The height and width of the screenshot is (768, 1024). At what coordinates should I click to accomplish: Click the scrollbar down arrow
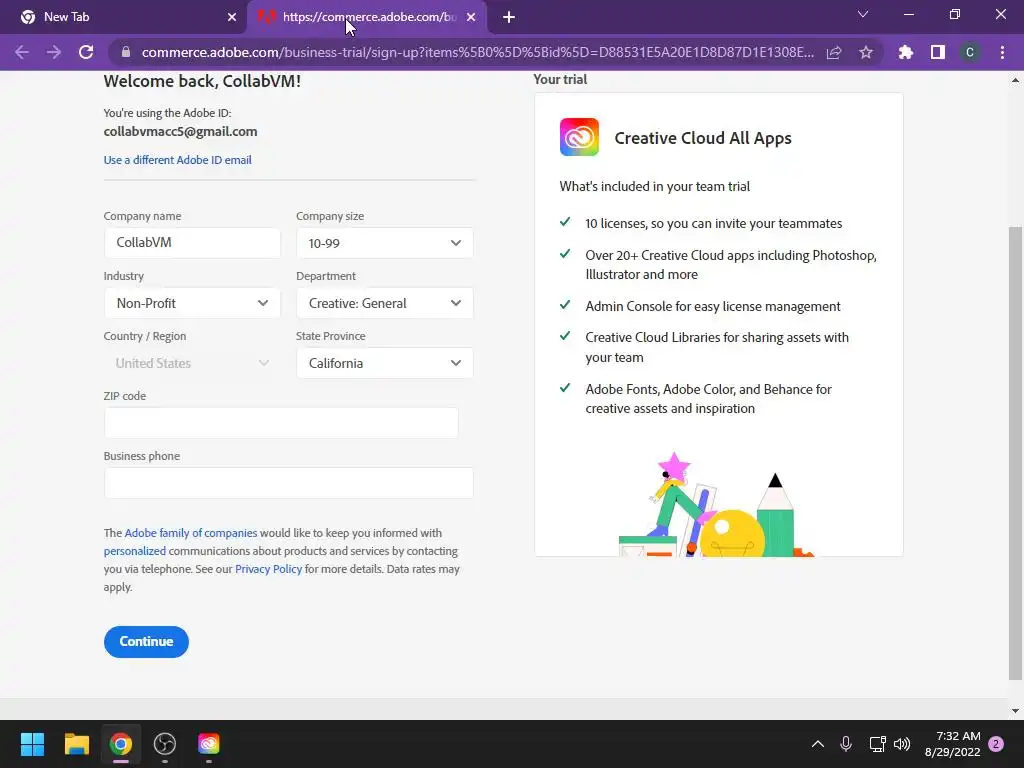coord(1015,711)
